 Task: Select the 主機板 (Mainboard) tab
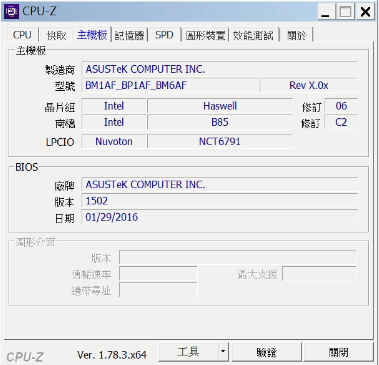tap(92, 34)
